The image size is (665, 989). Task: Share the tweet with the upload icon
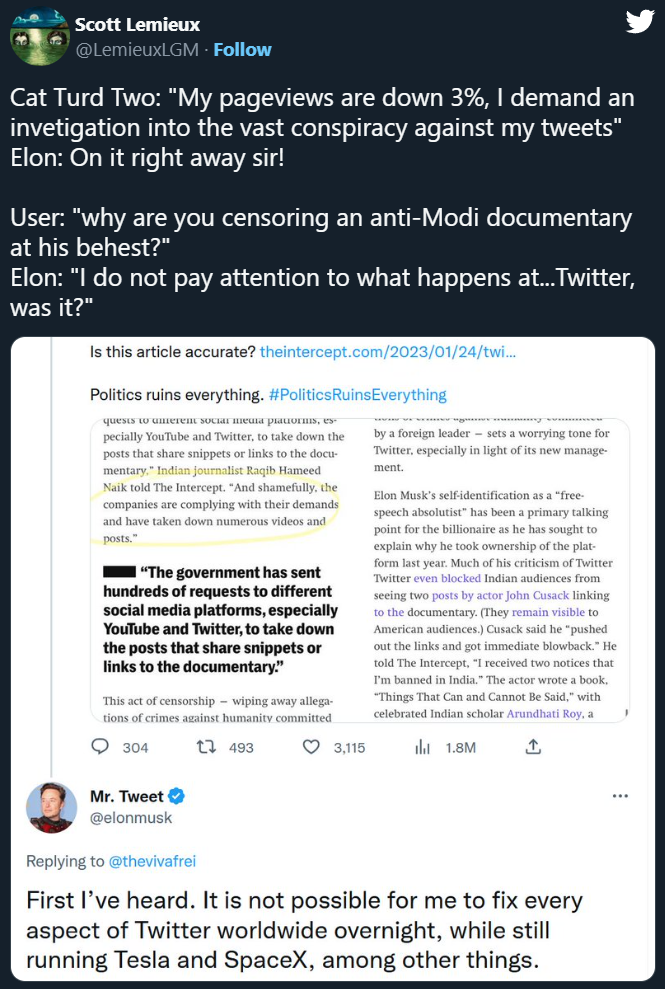(x=533, y=747)
